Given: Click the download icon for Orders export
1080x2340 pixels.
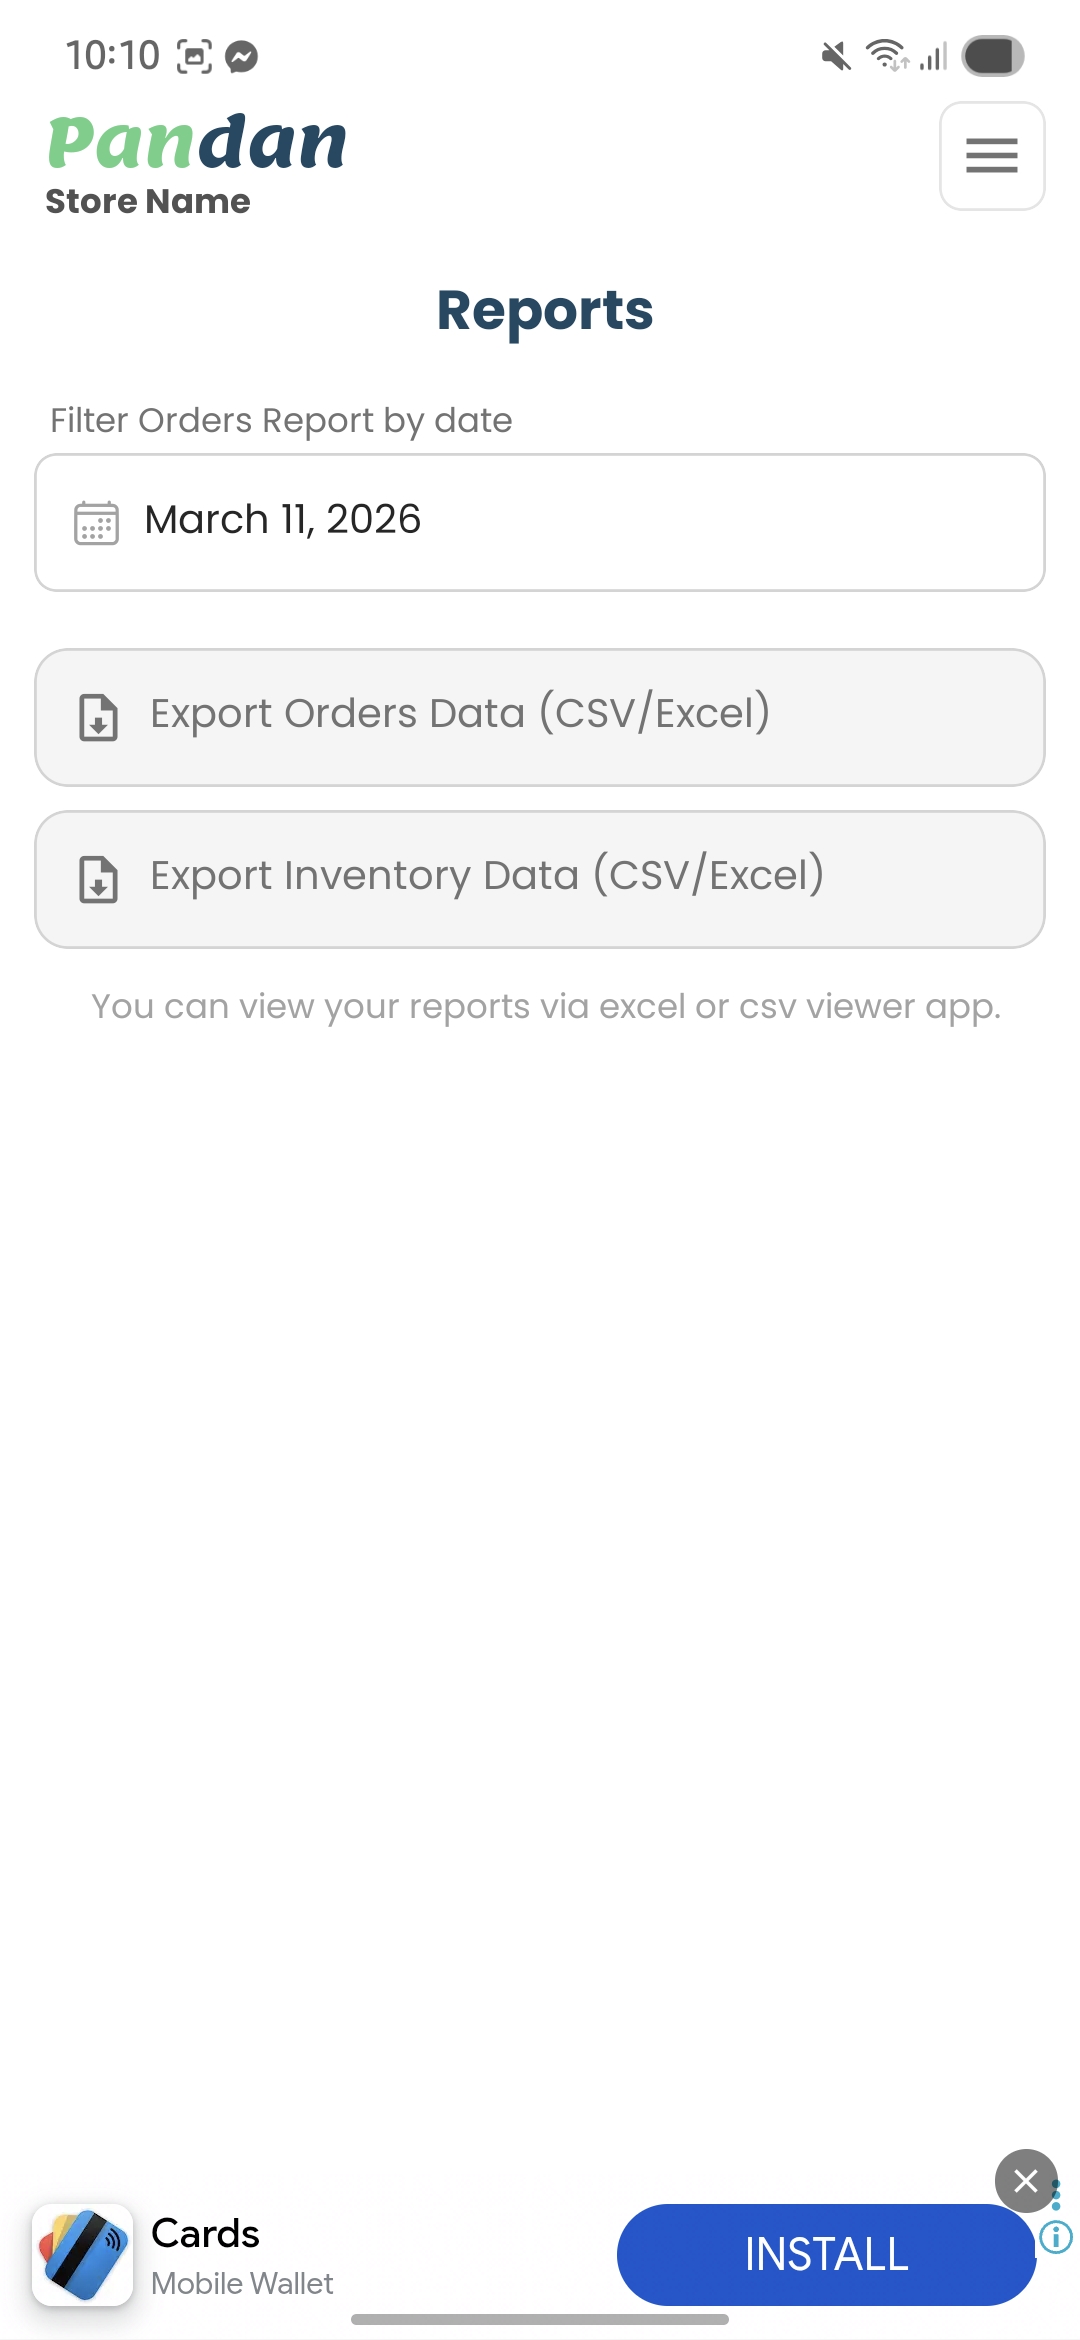Looking at the screenshot, I should (98, 717).
